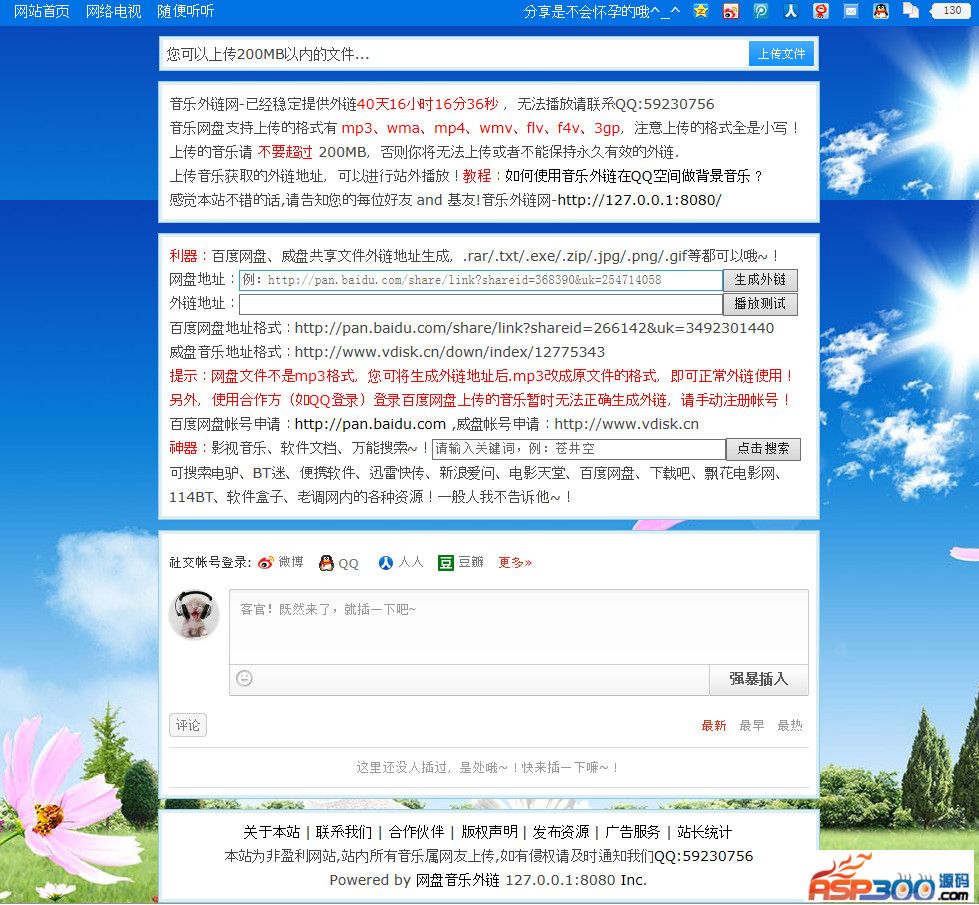
Task: Click the text 分享是不会怀孕的哦^_^
Action: [x=601, y=11]
